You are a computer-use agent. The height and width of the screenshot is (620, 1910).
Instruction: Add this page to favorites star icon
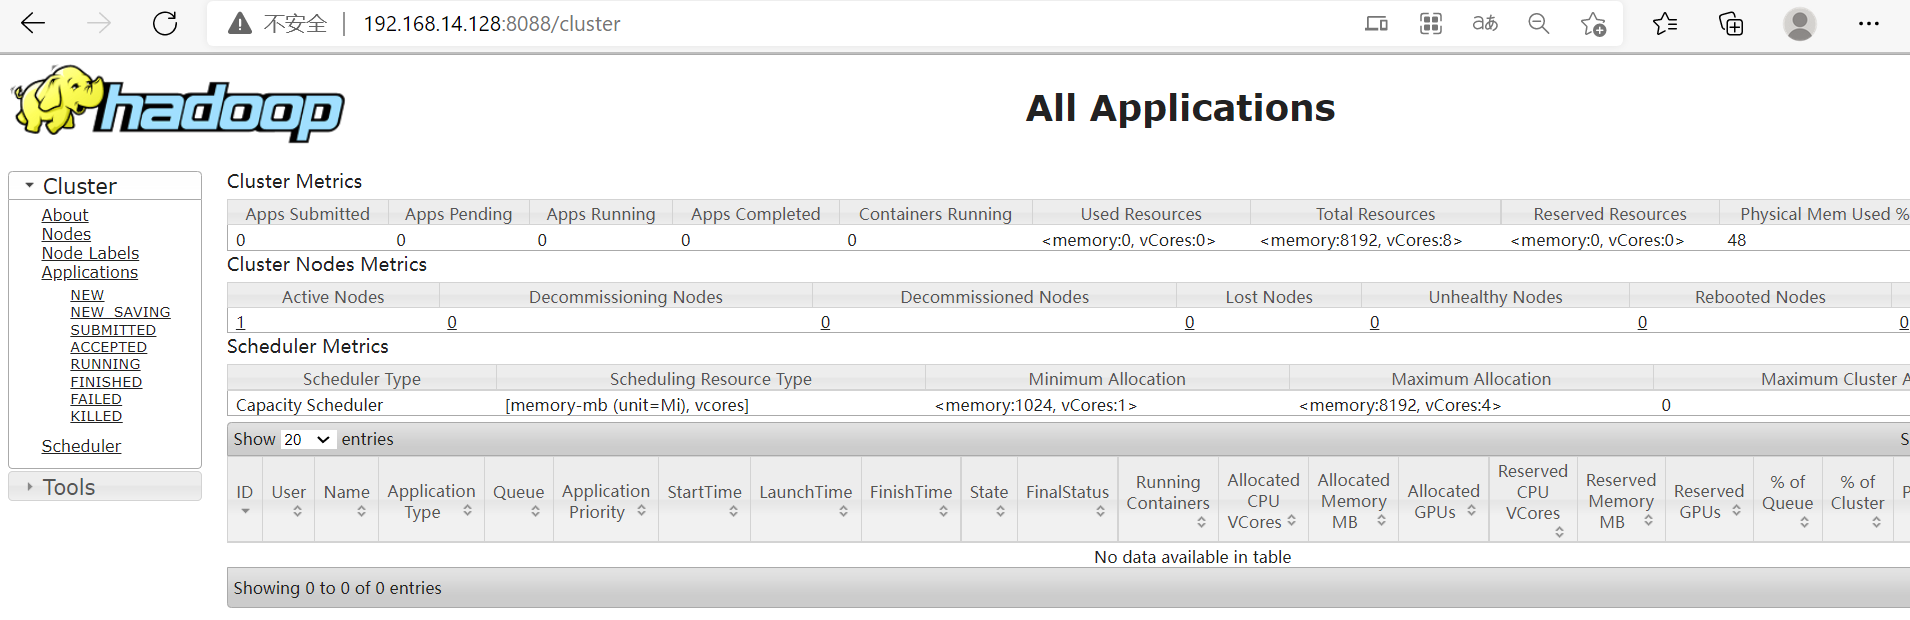[1593, 24]
